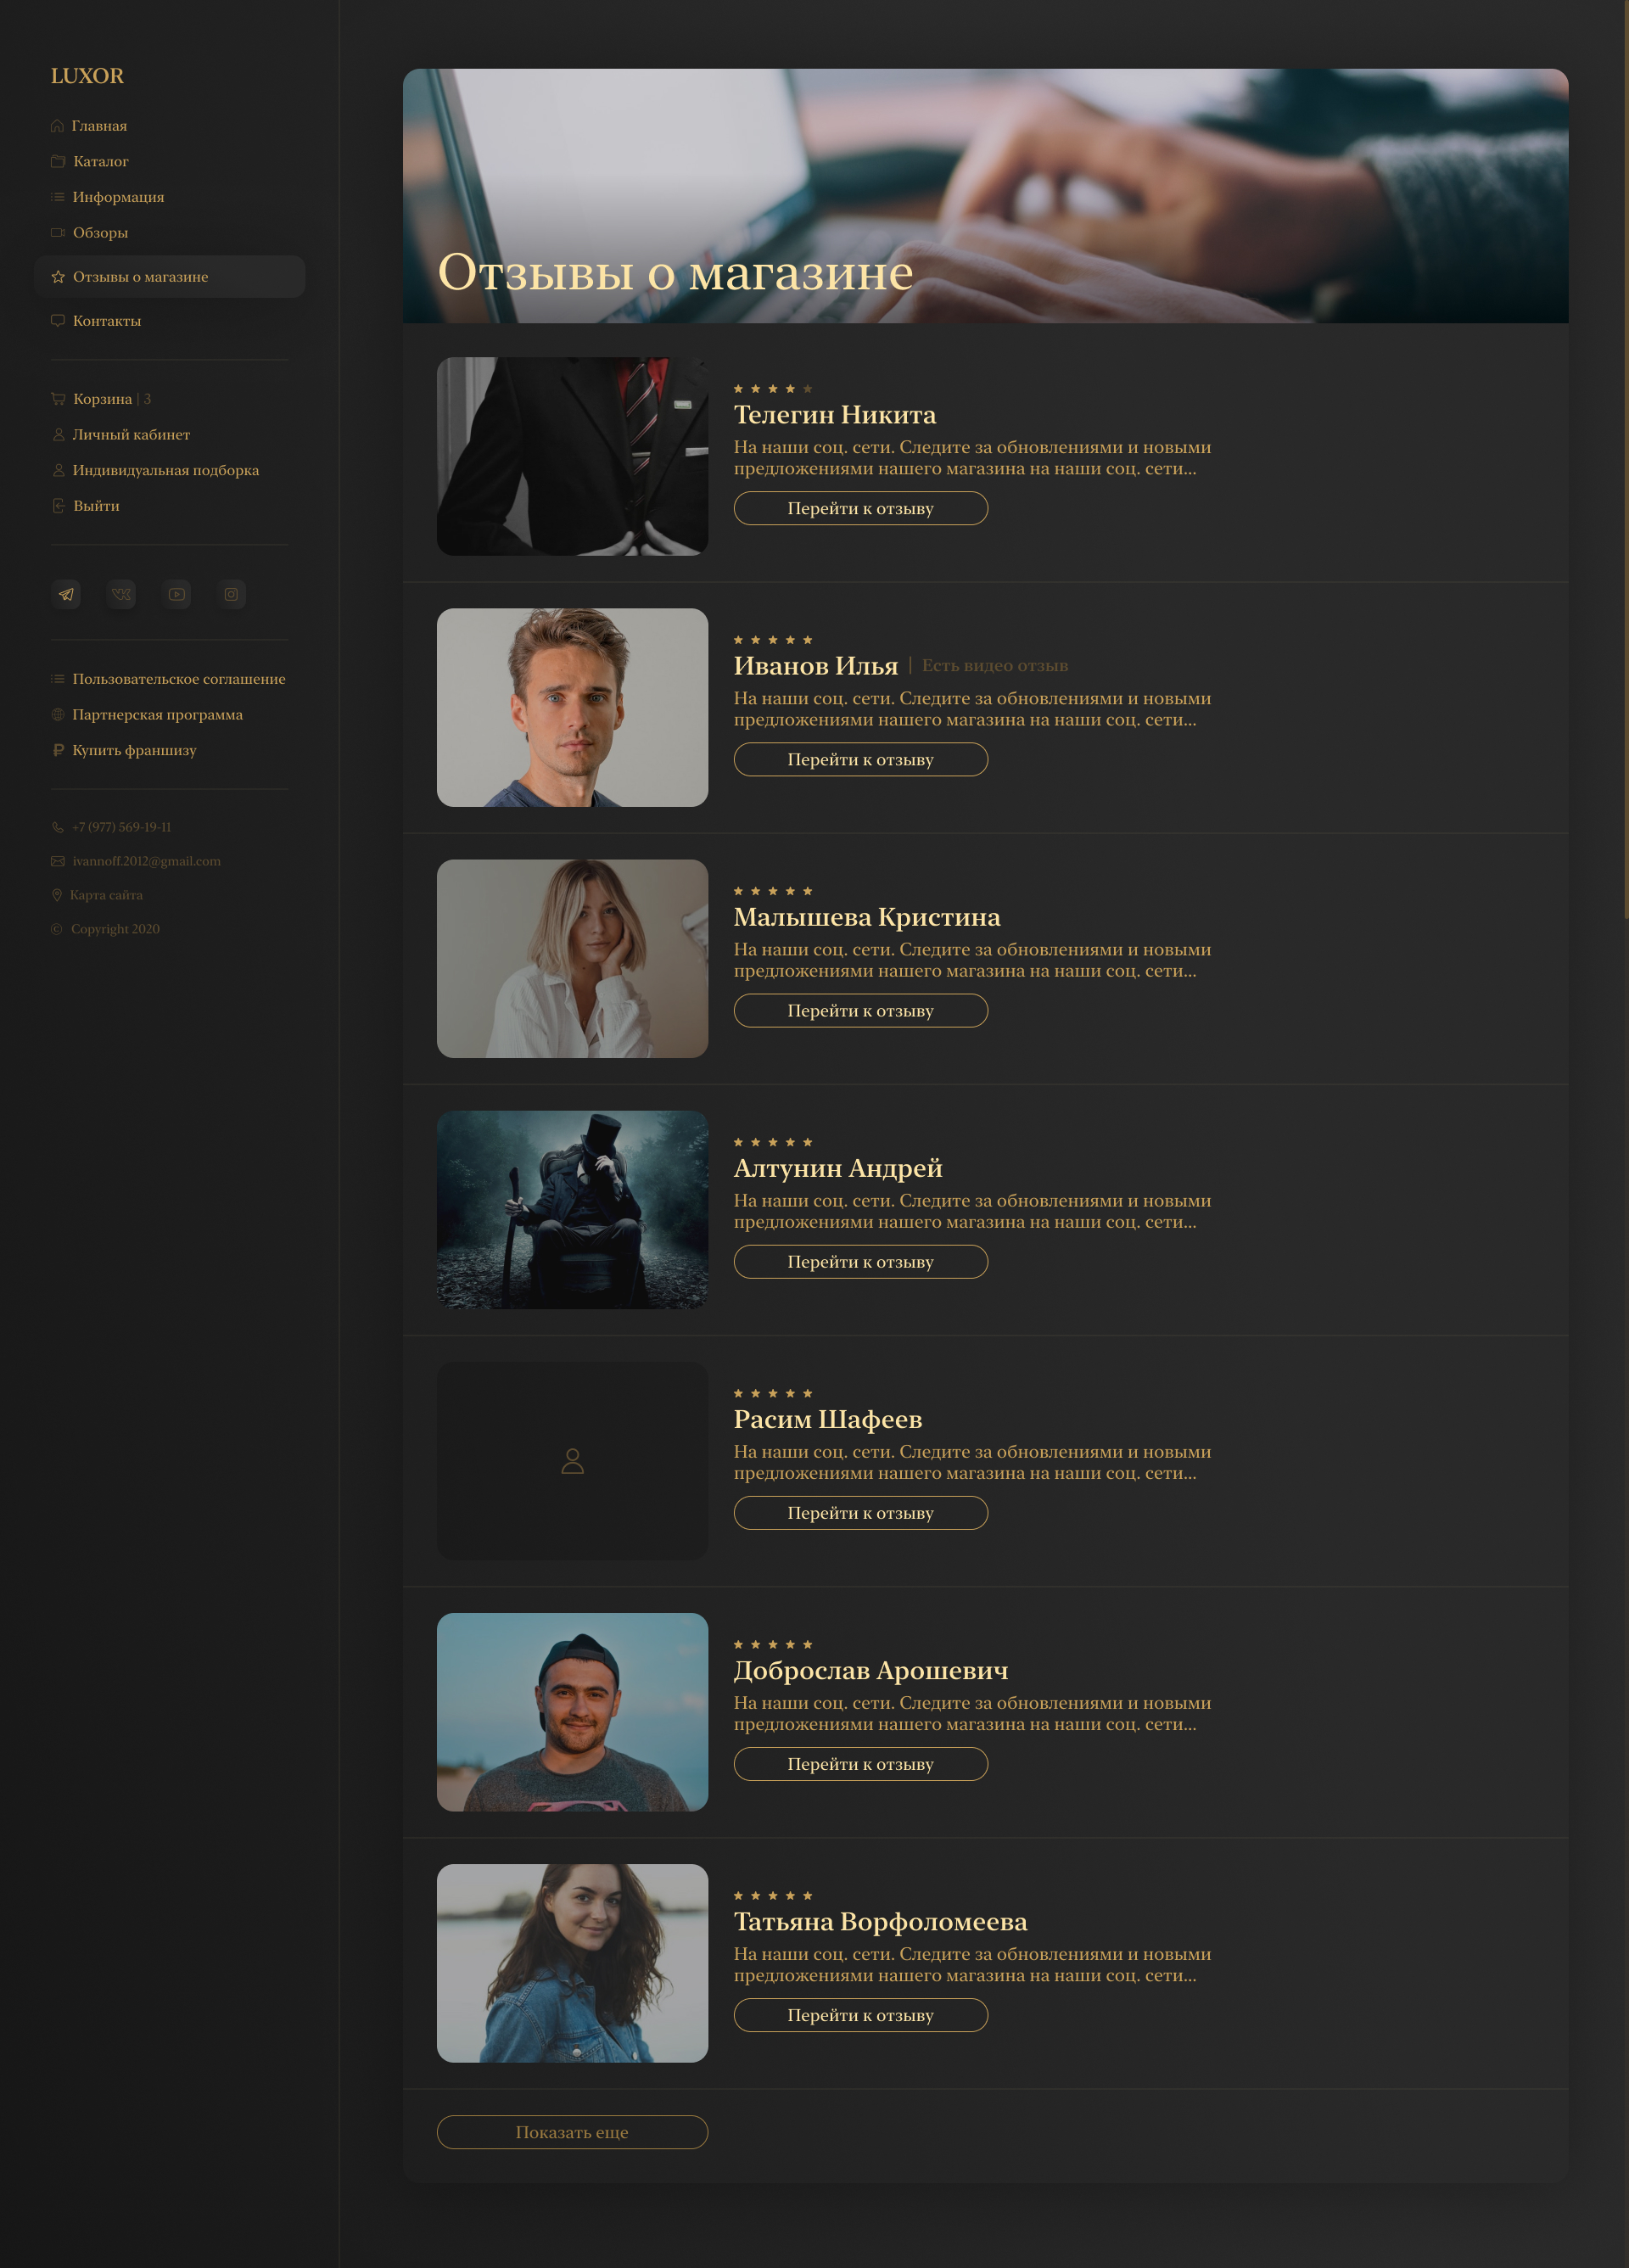Open the Контакты menu item

[107, 321]
